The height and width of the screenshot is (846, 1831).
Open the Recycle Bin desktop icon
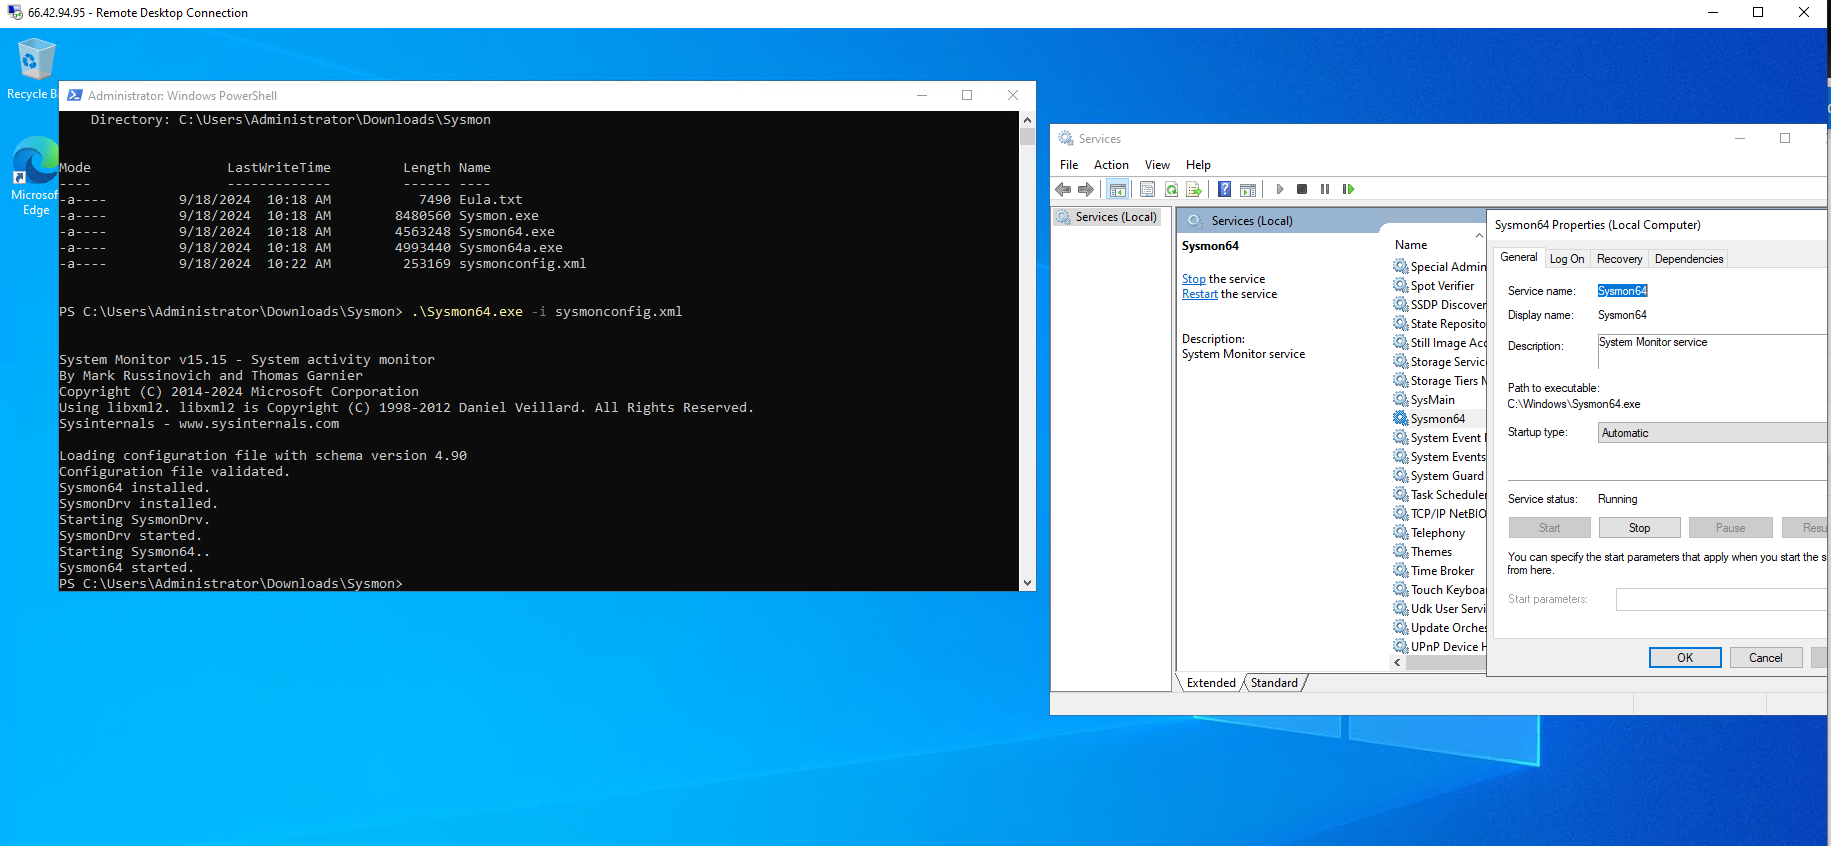(36, 68)
